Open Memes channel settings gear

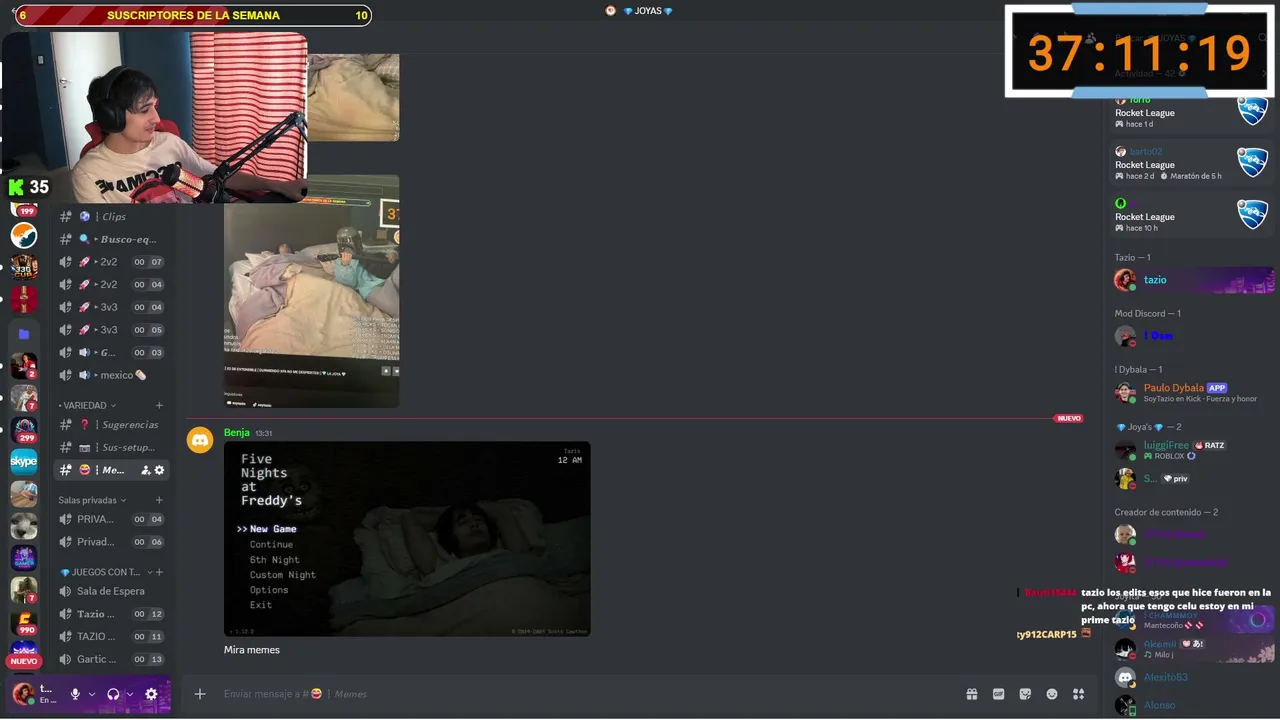coord(159,470)
